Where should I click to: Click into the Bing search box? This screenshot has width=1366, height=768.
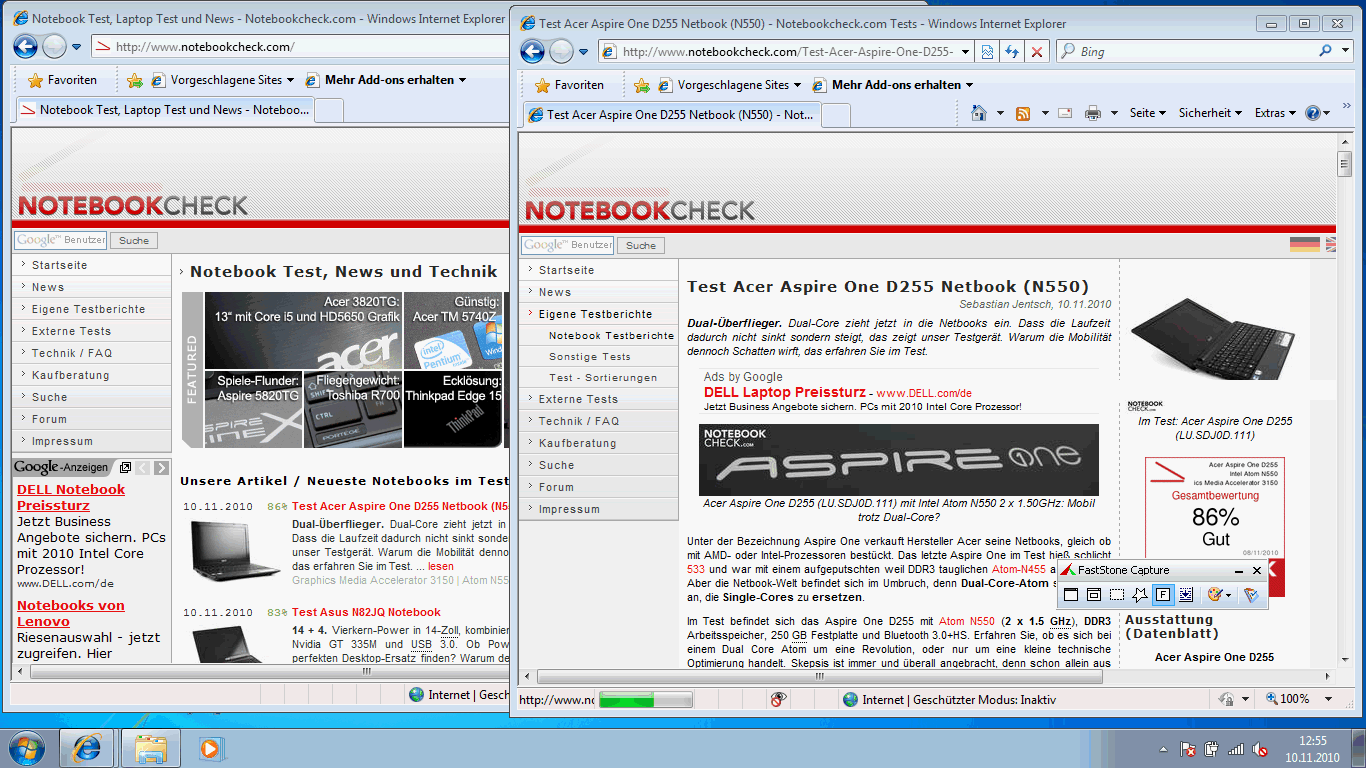coord(1195,51)
